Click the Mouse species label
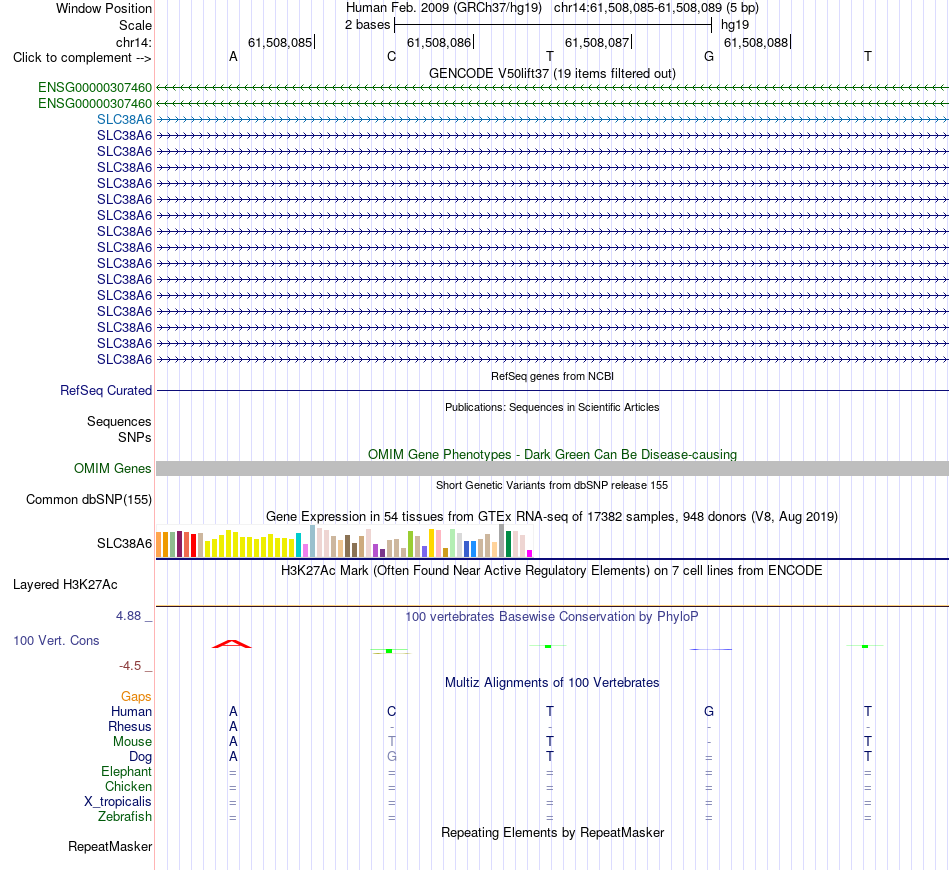 [132, 742]
